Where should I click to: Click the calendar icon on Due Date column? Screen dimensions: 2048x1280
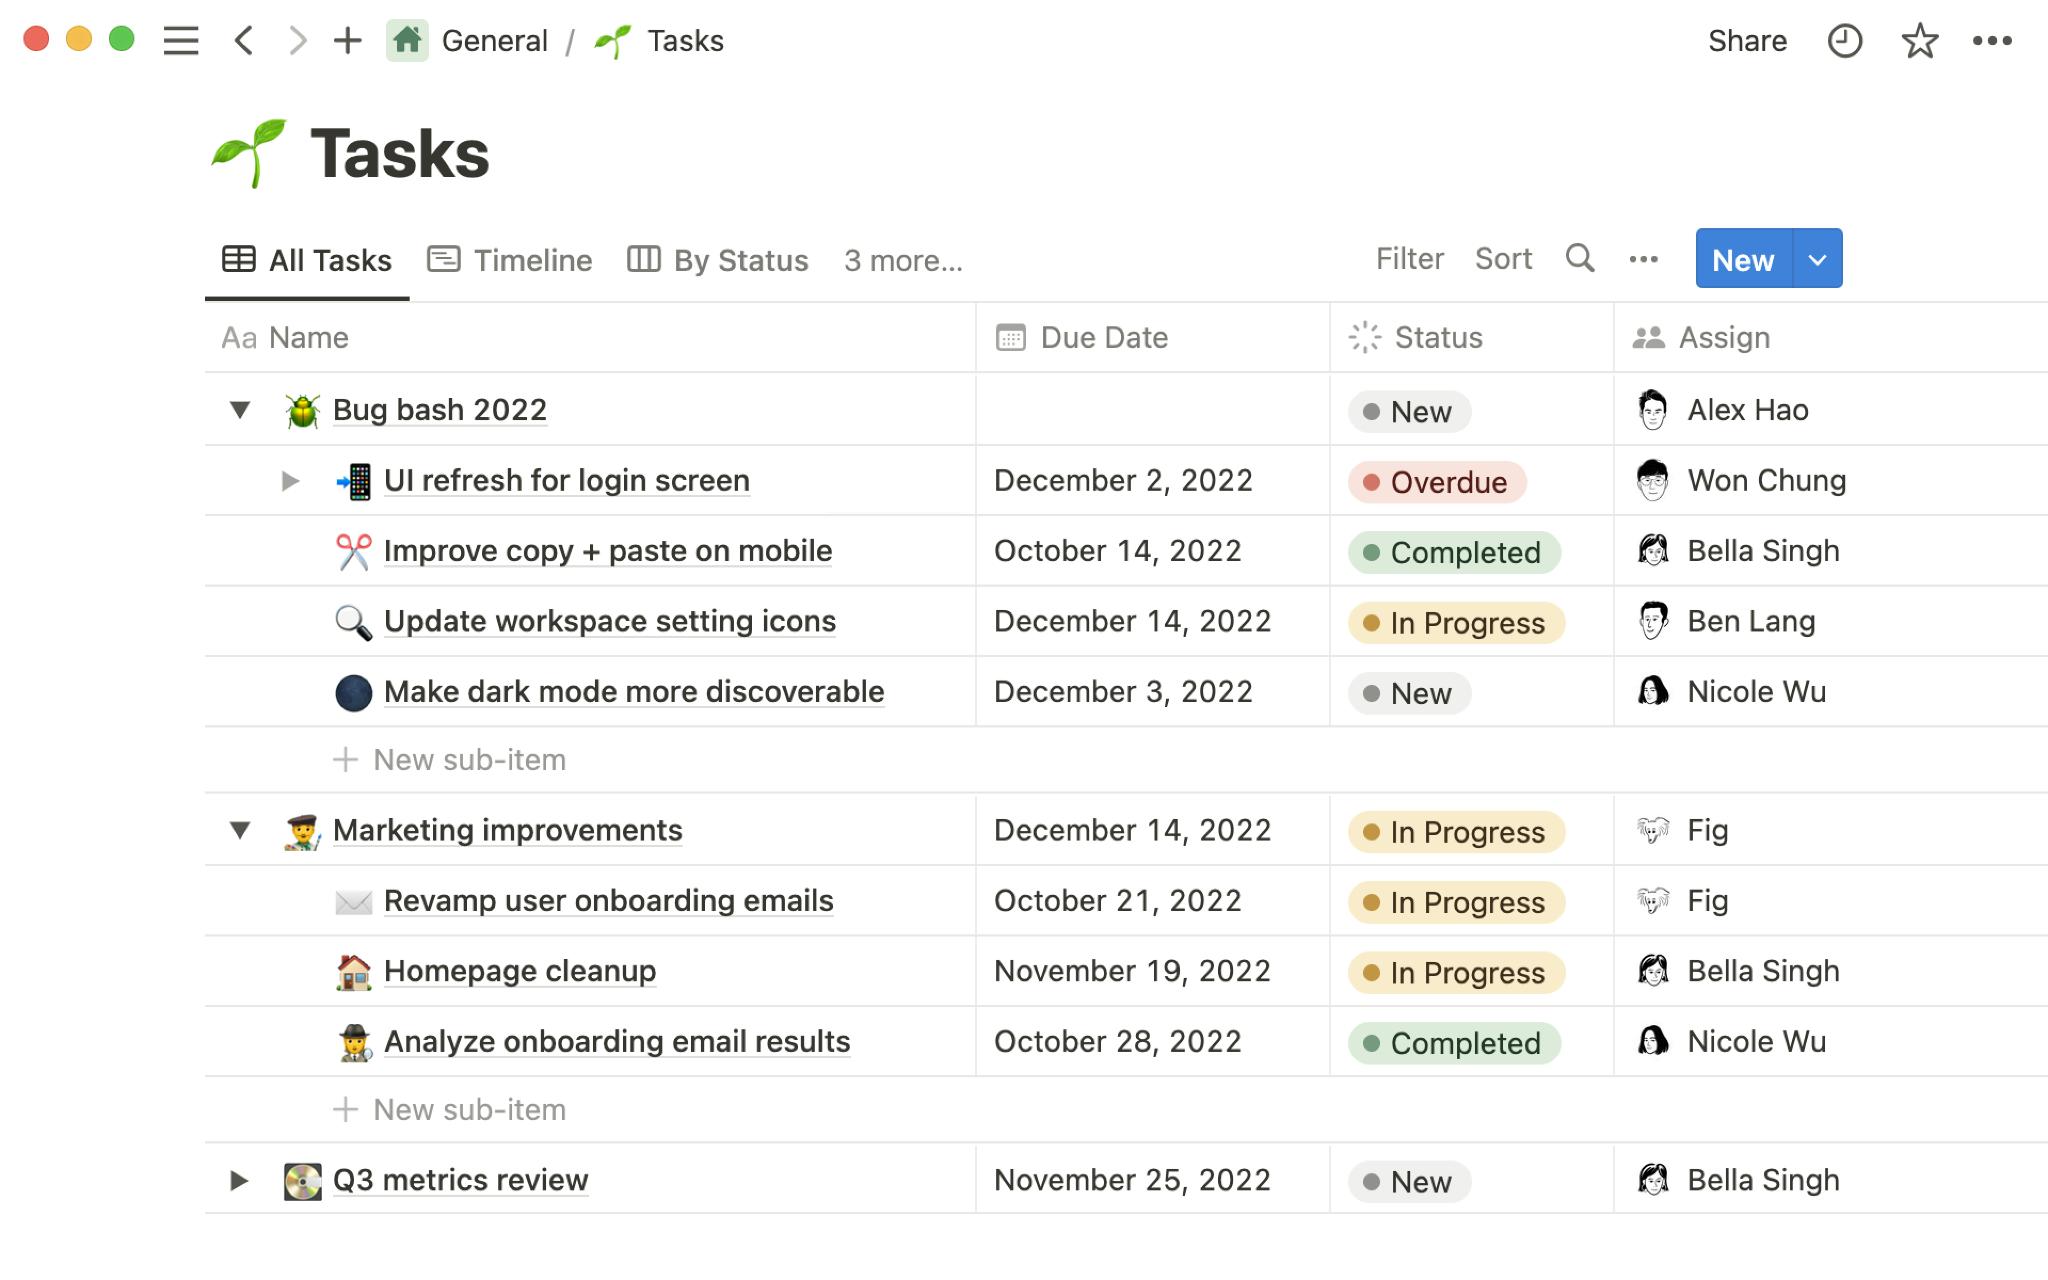[x=1009, y=336]
